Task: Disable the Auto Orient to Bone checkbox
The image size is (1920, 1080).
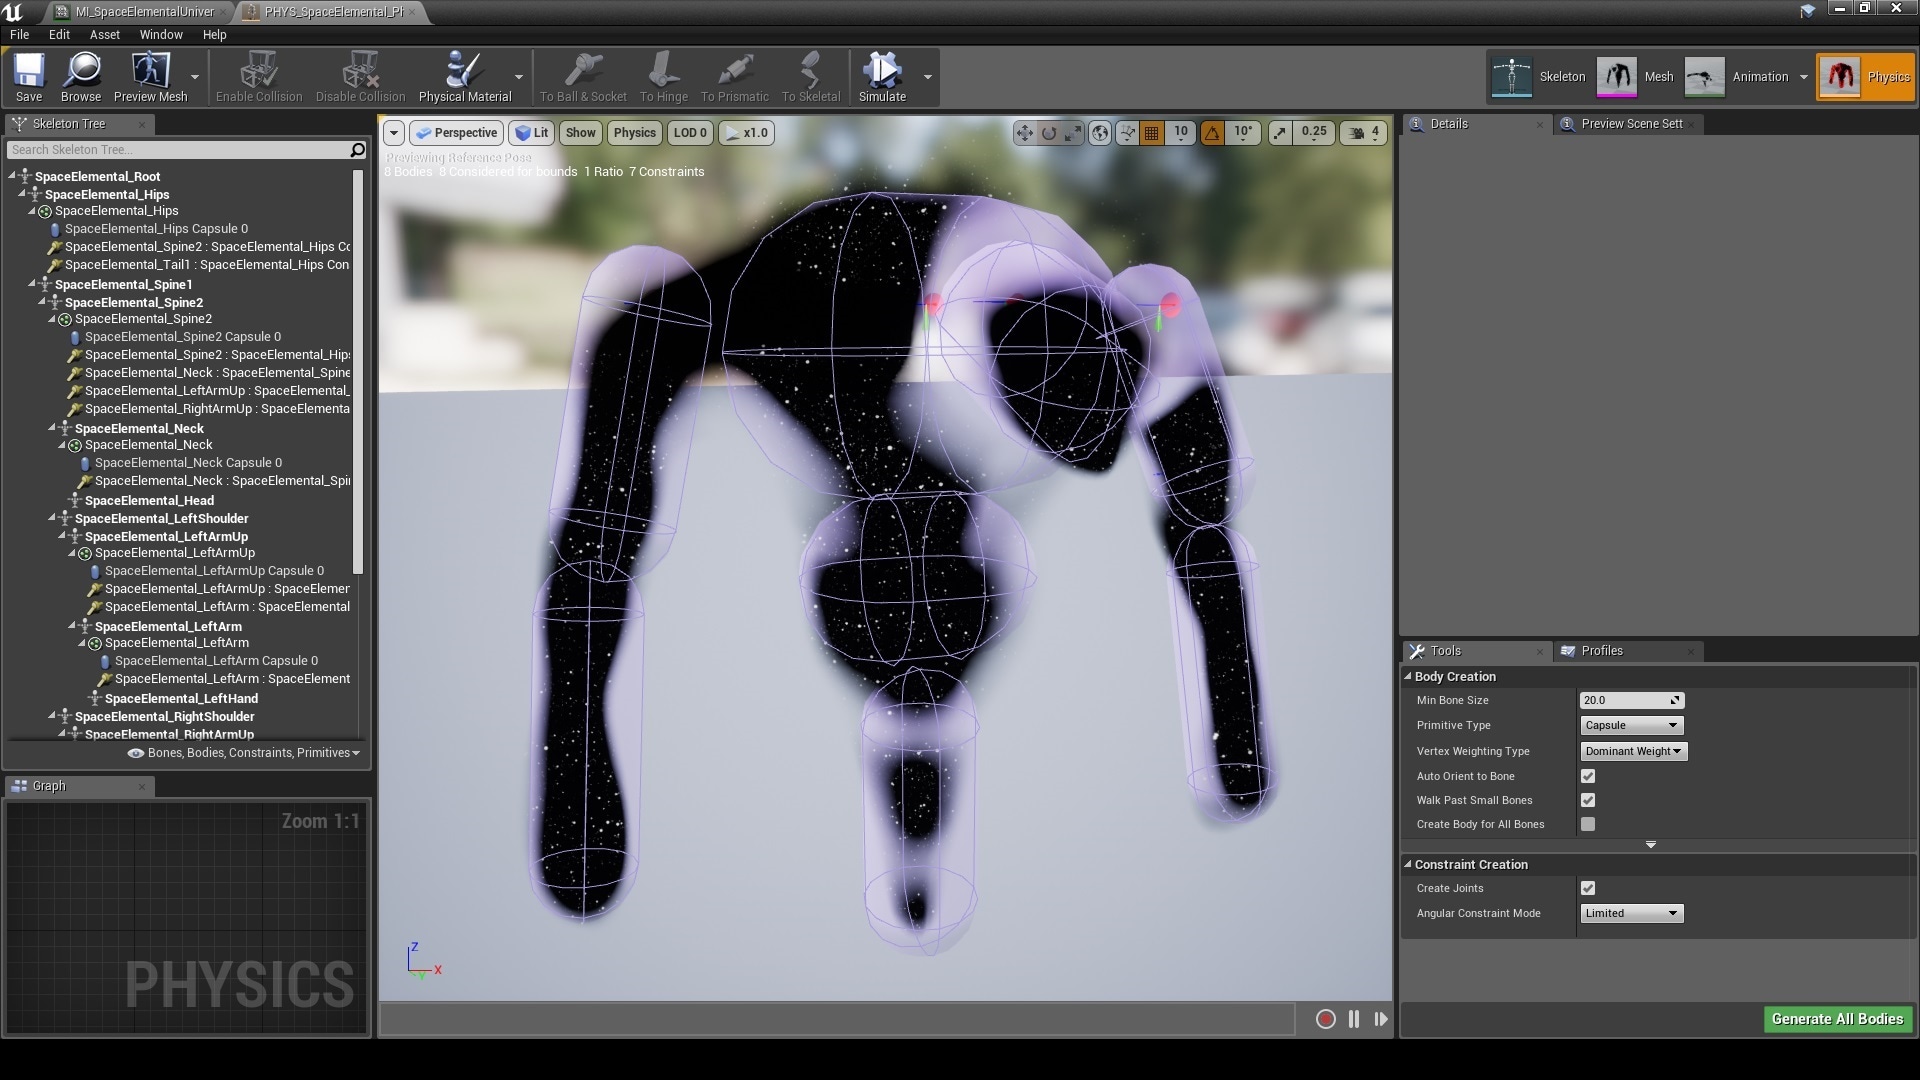Action: (1589, 775)
